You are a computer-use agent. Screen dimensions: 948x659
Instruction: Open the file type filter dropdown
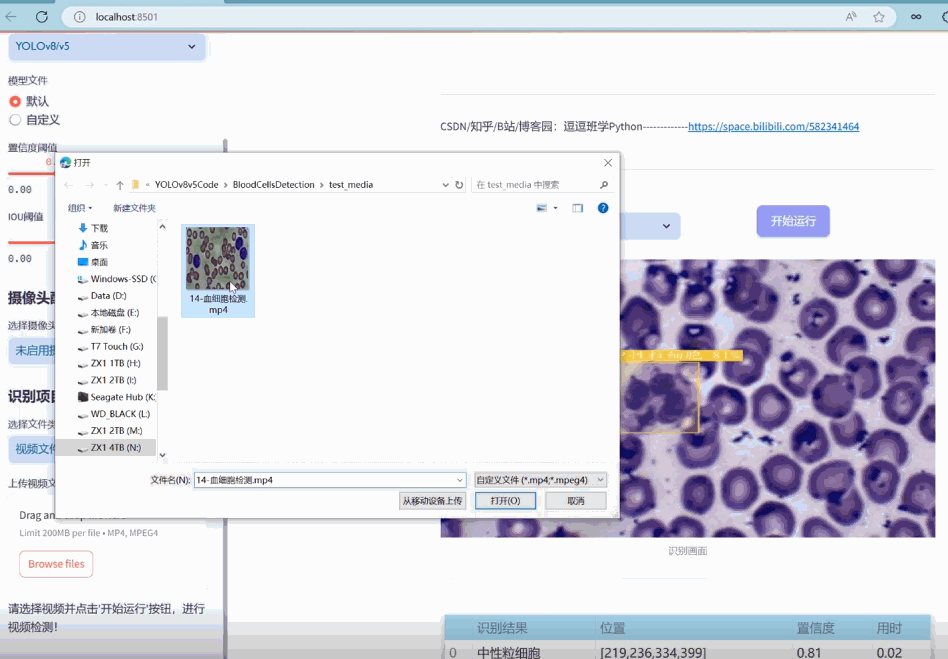[x=540, y=480]
